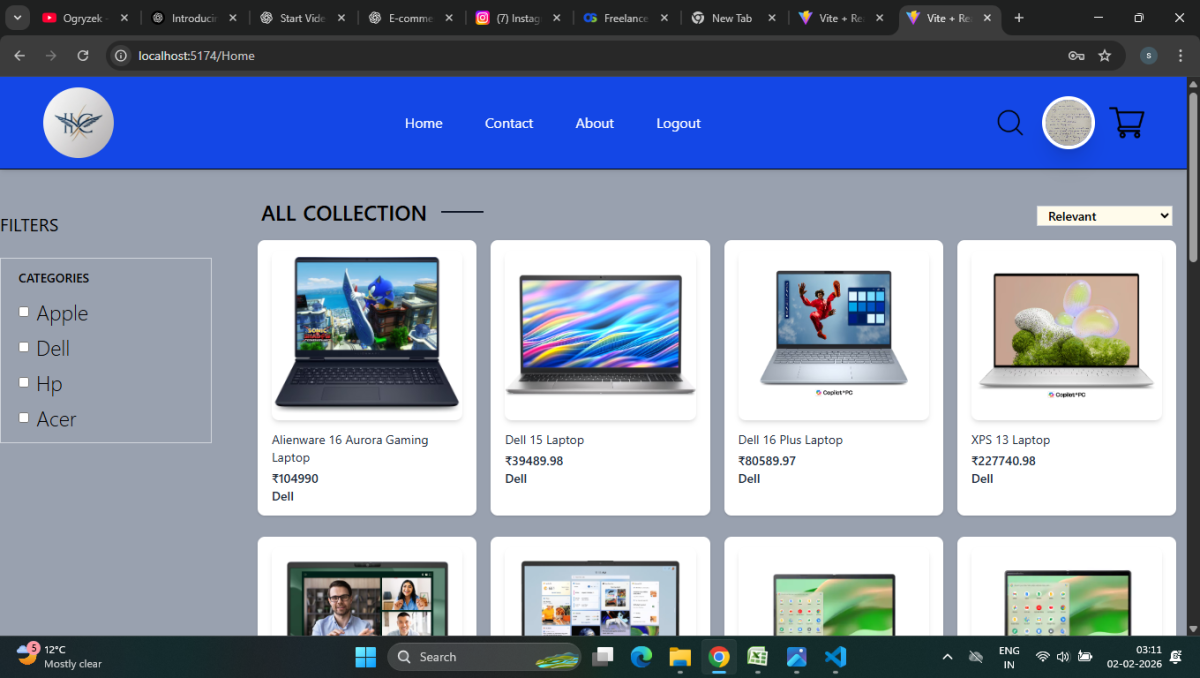The image size is (1200, 678).
Task: Expand the browser tab search chevron
Action: pos(18,18)
